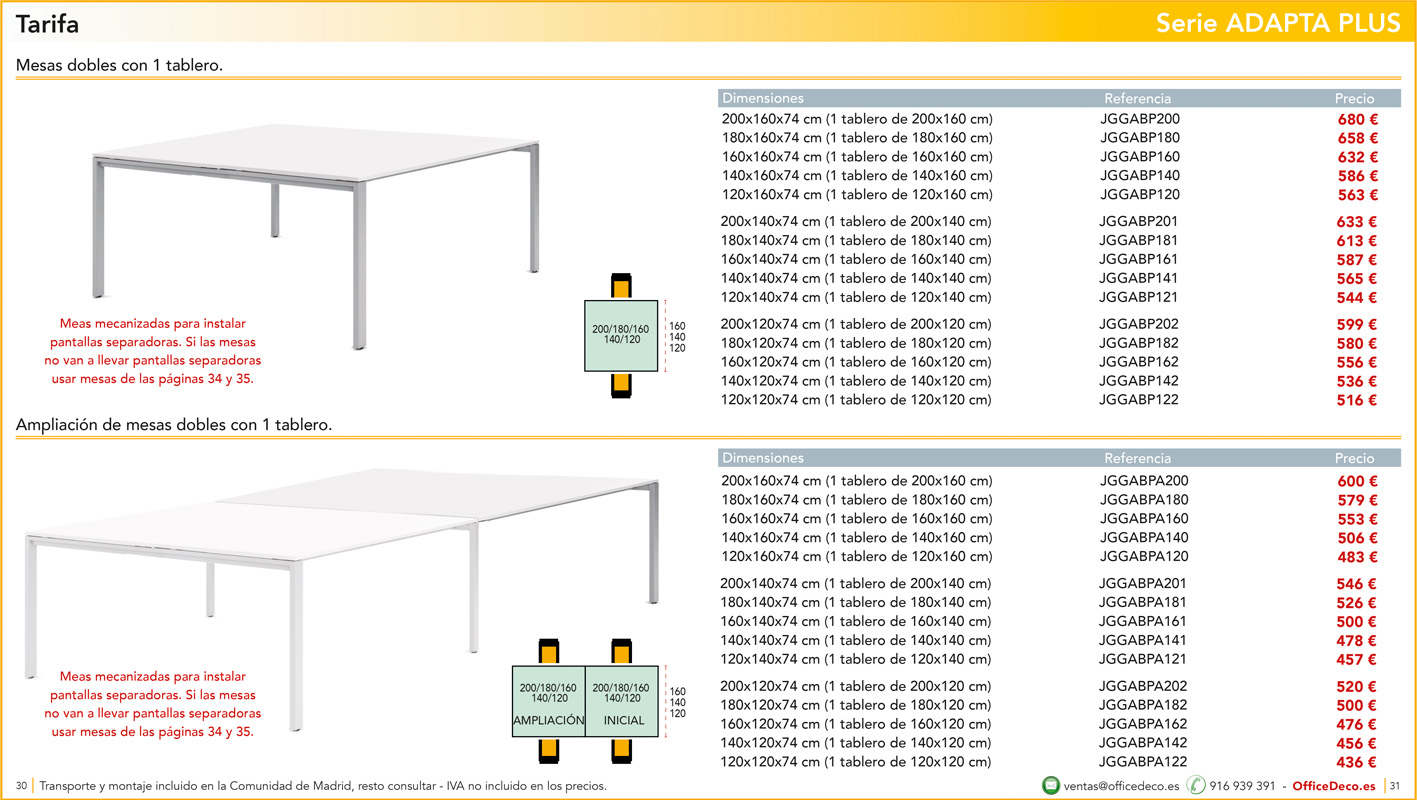Click the AMPLIACIÓN block in layout diagram

[x=548, y=701]
